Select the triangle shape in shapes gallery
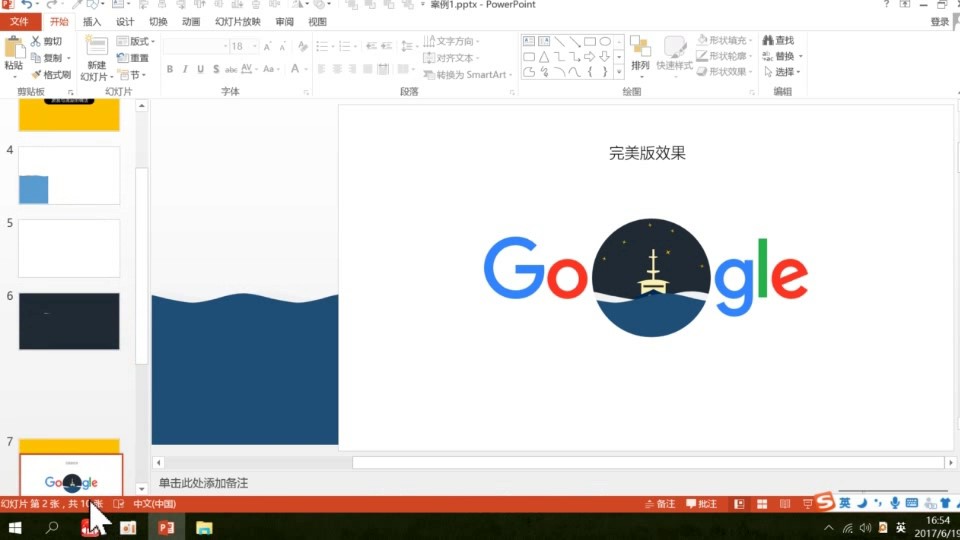Viewport: 960px width, 540px height. (544, 57)
